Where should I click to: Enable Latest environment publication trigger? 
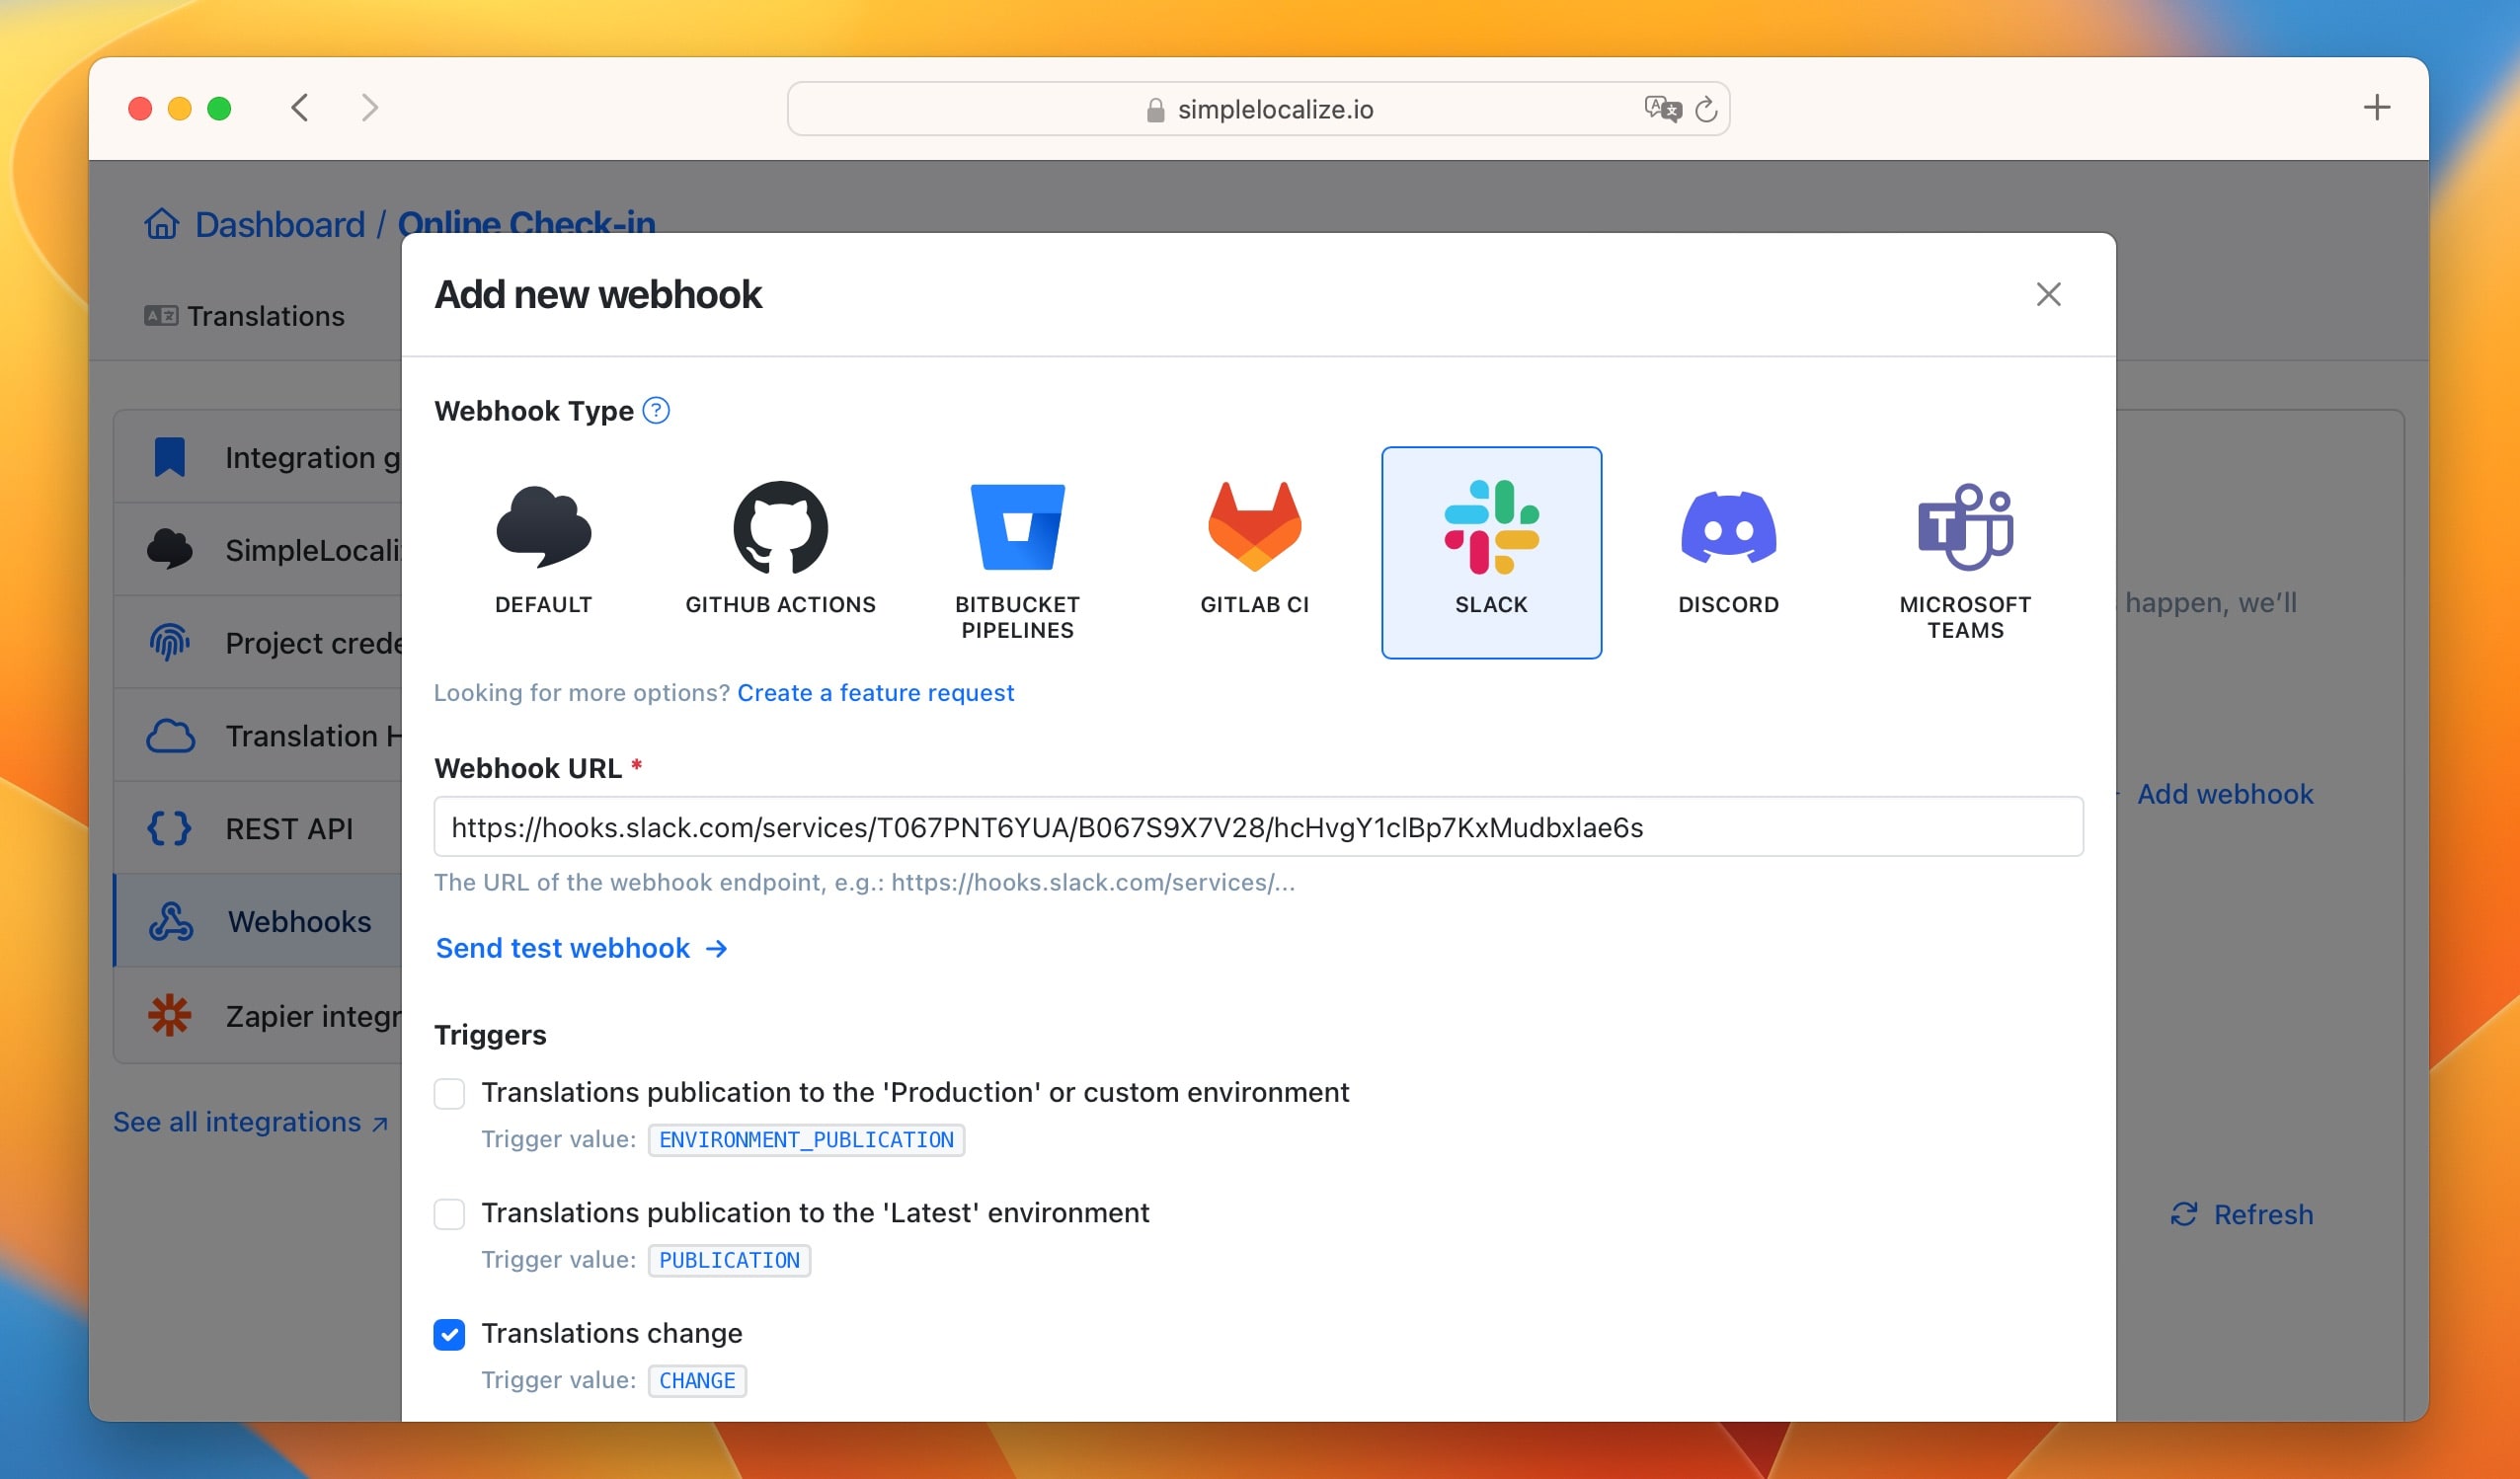point(449,1214)
